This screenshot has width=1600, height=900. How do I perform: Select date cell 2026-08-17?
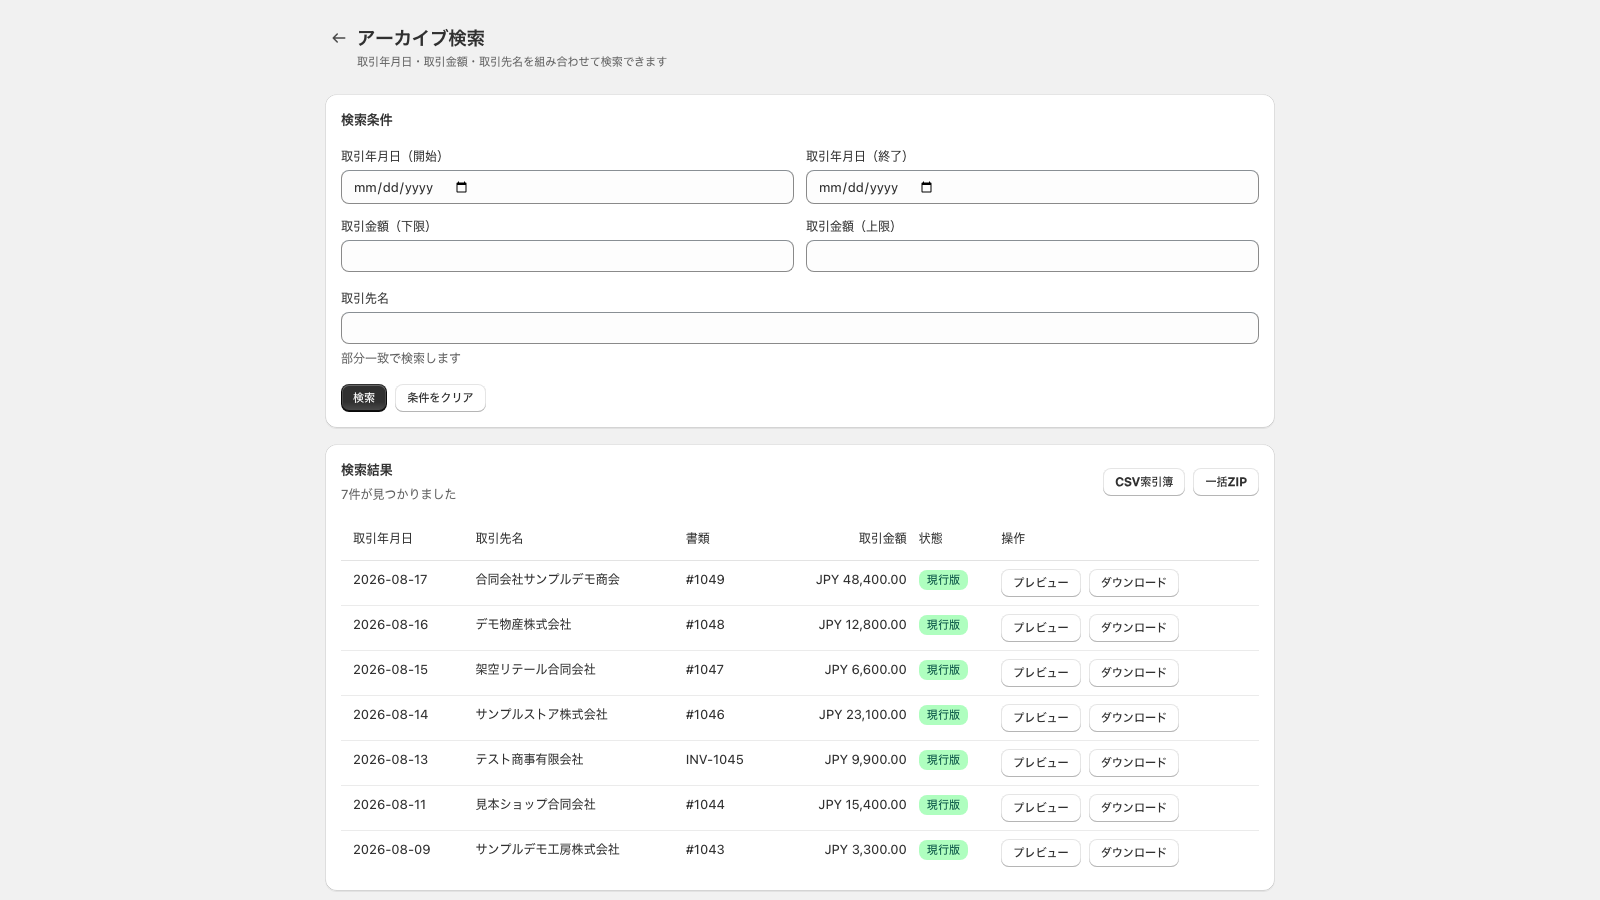coord(390,579)
